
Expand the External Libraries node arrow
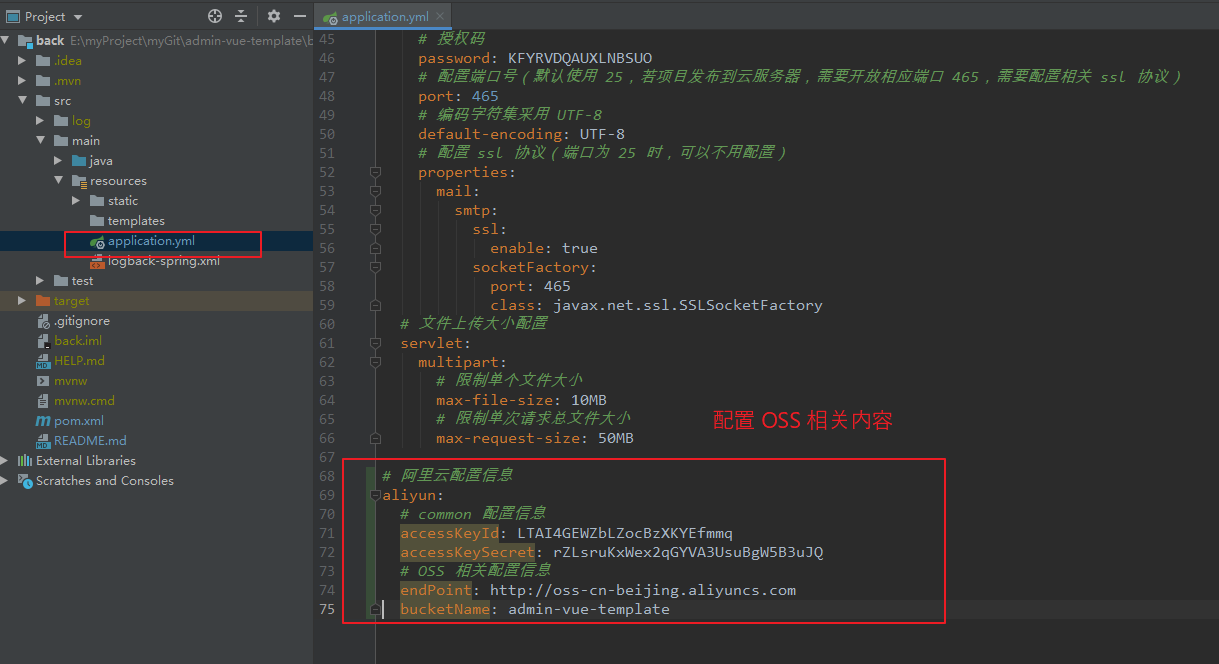(5, 461)
